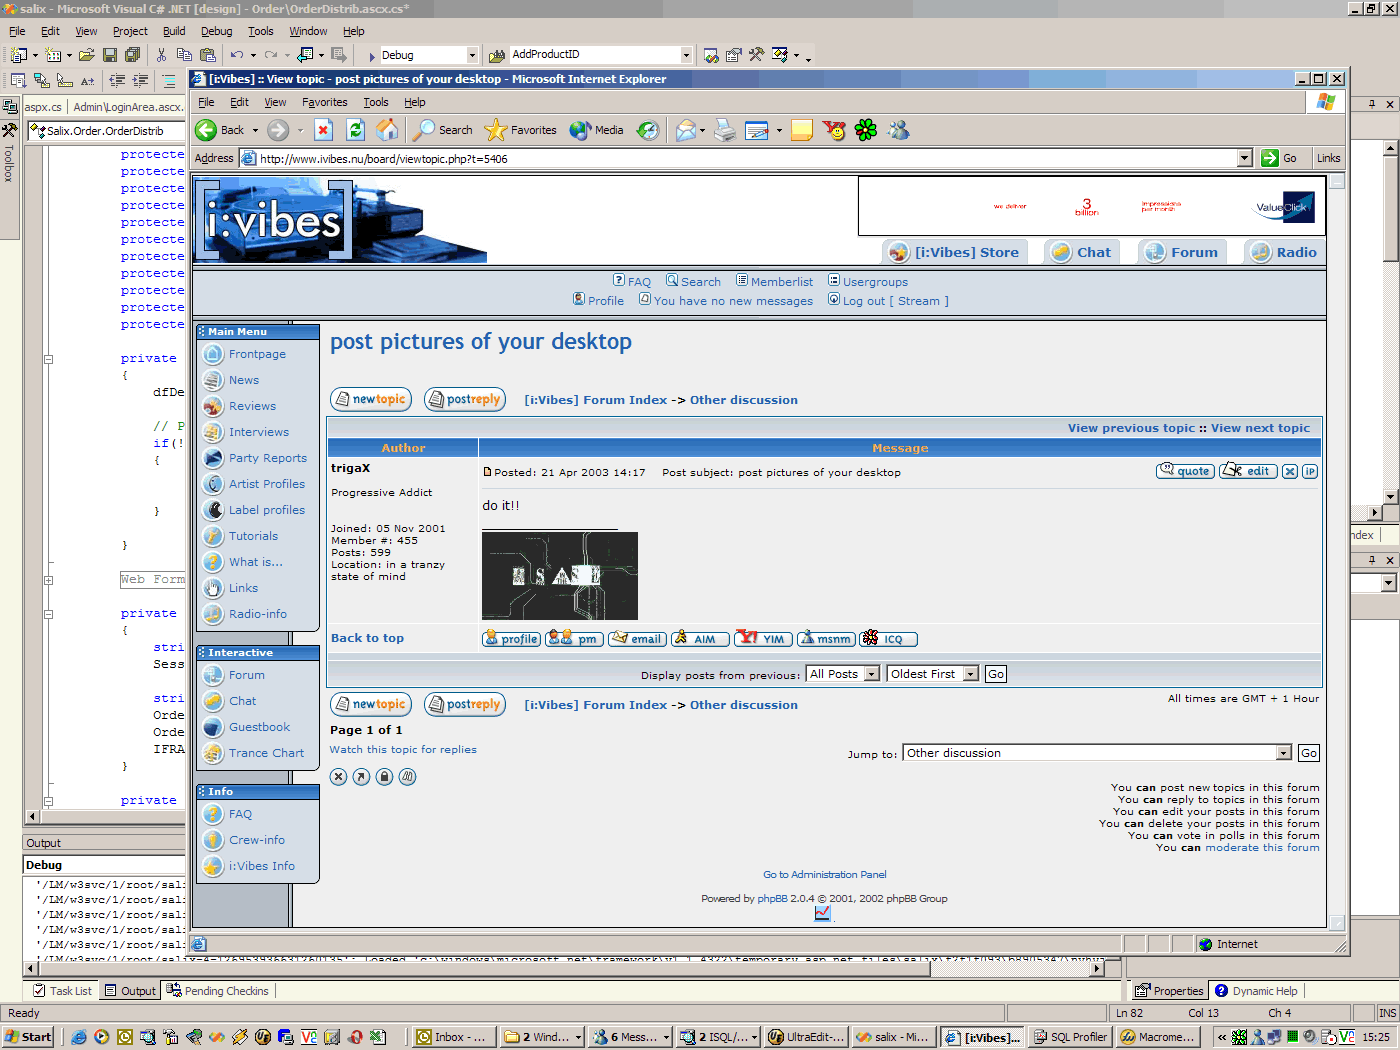This screenshot has height=1050, width=1400.
Task: Open the Inbox taskbar button
Action: (x=450, y=1037)
